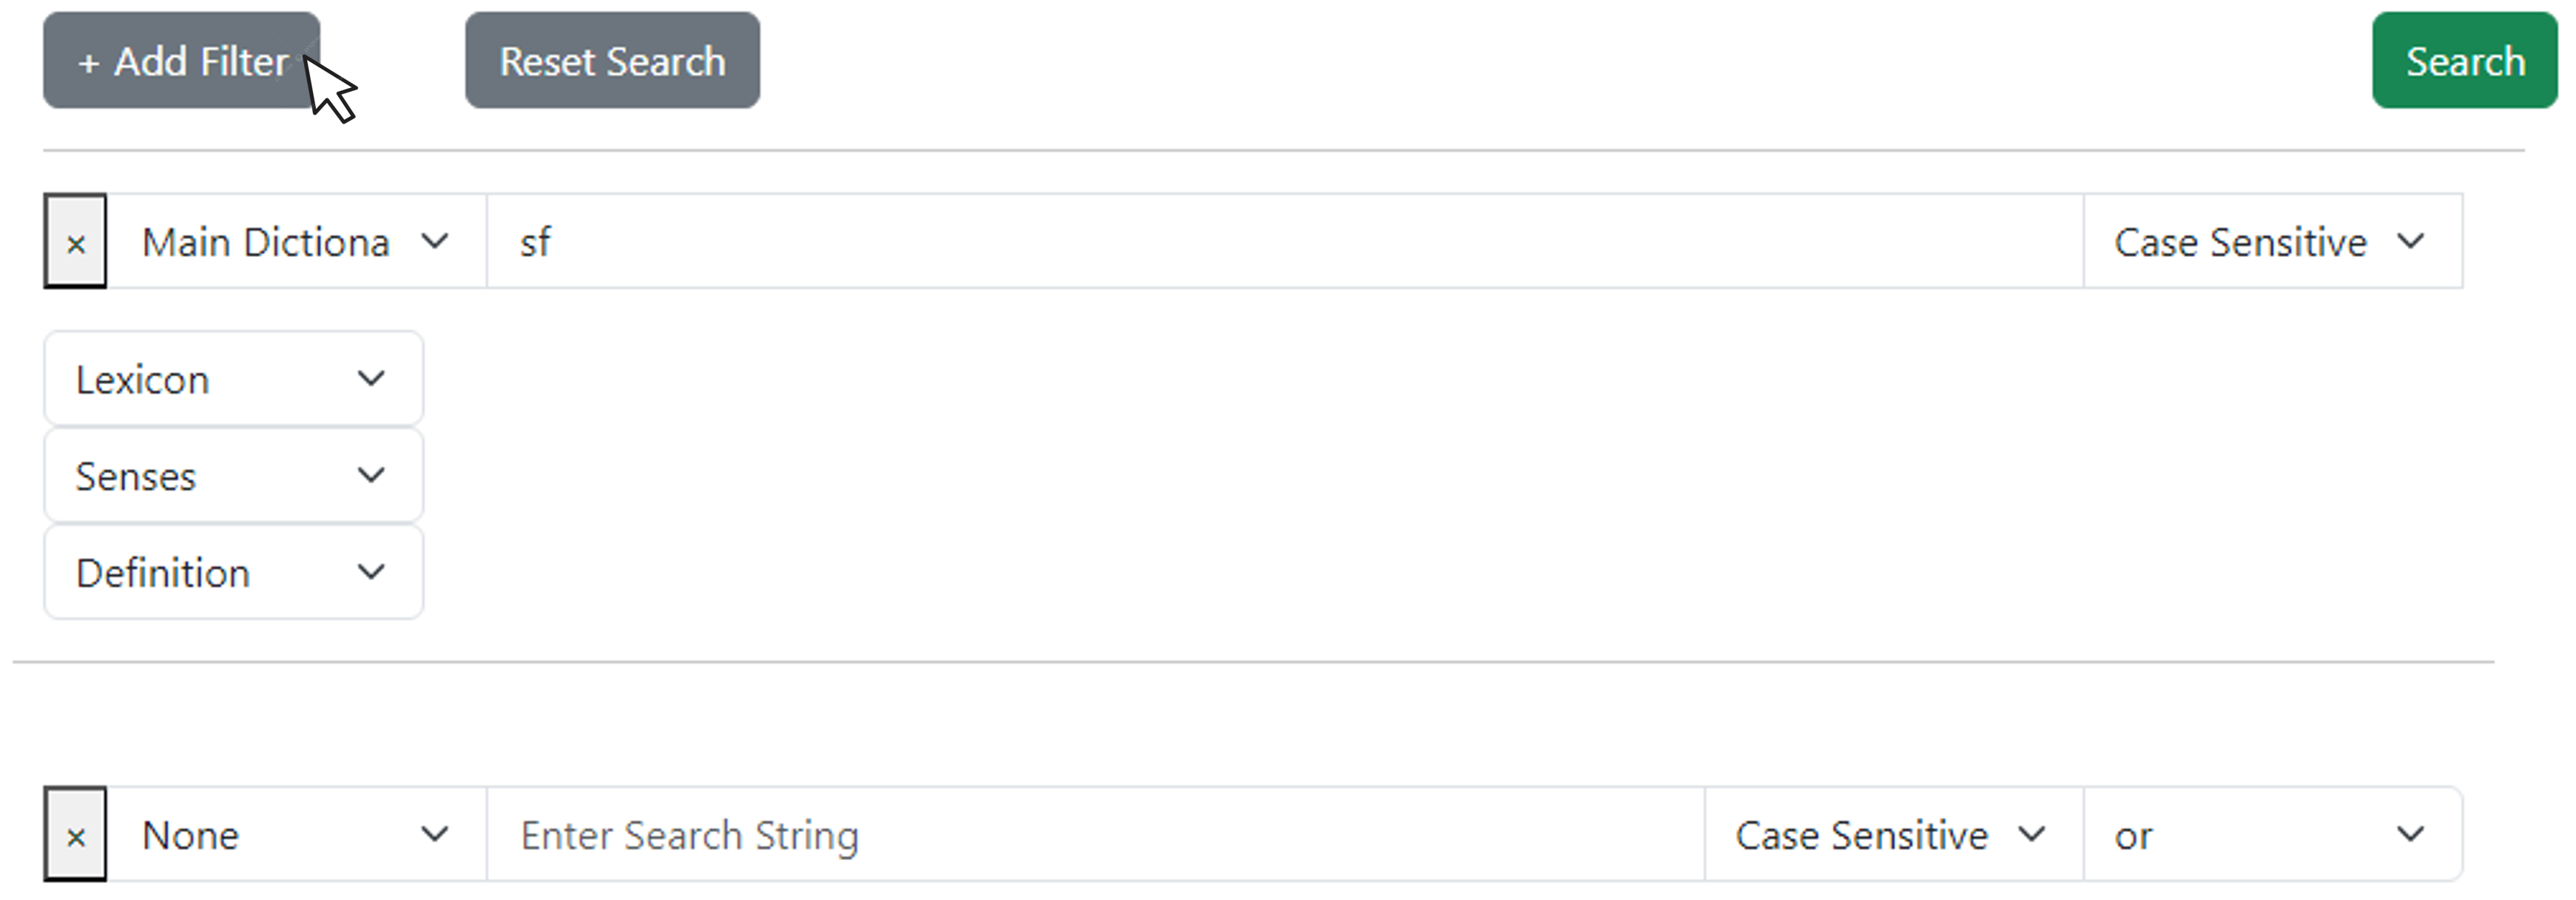
Task: Remove the first filter with X icon
Action: (74, 243)
